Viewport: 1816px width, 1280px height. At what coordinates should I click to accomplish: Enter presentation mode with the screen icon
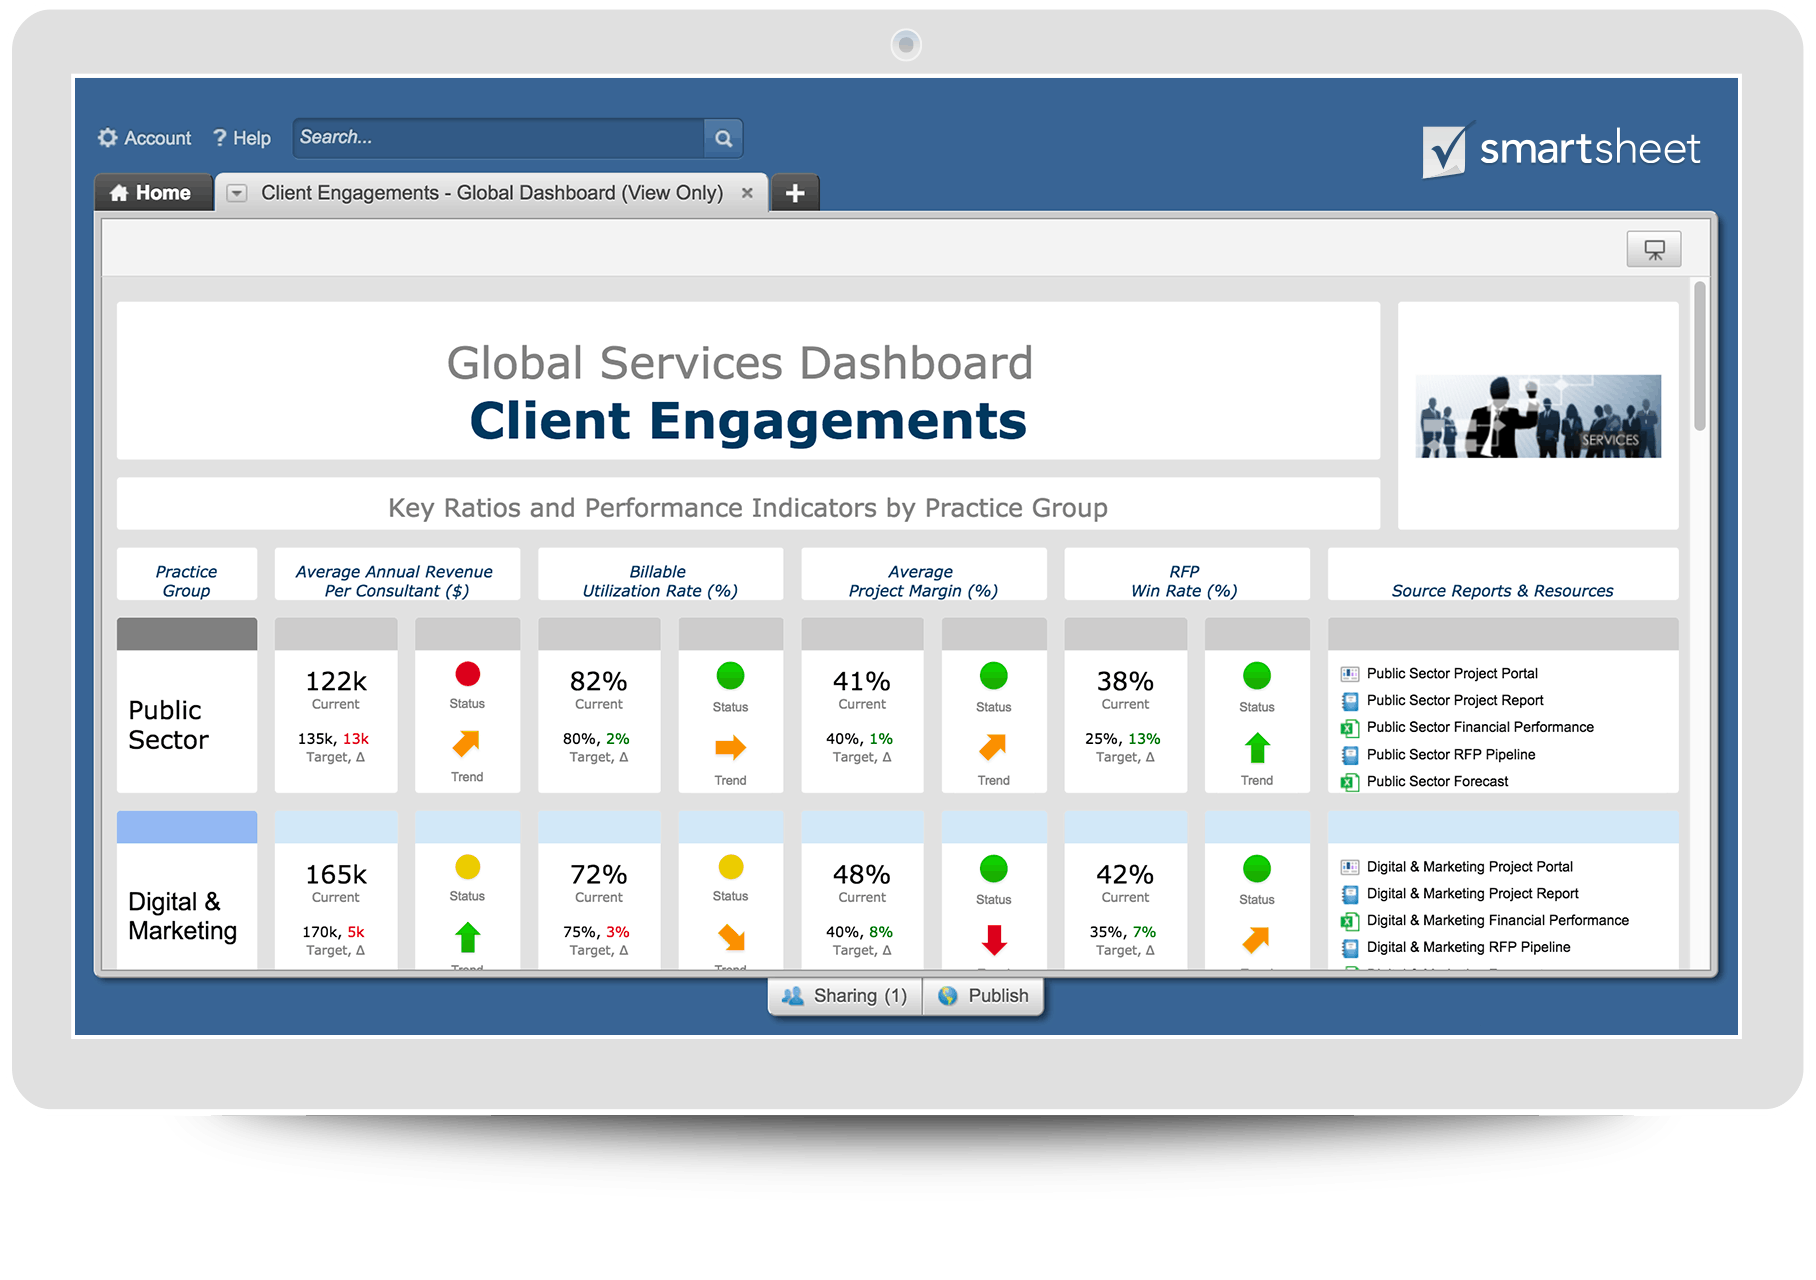point(1654,248)
